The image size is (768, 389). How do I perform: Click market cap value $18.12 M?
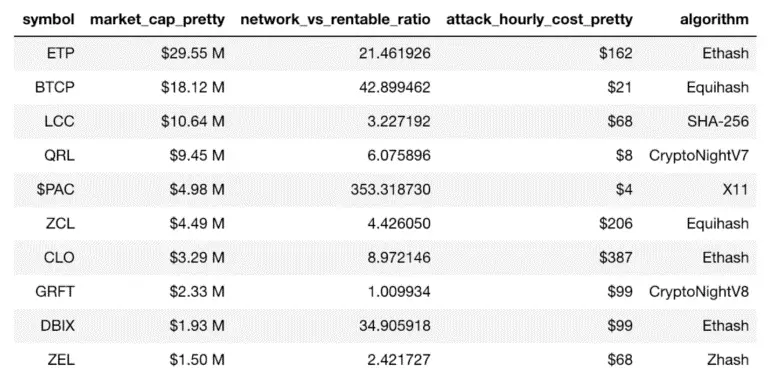click(x=192, y=87)
